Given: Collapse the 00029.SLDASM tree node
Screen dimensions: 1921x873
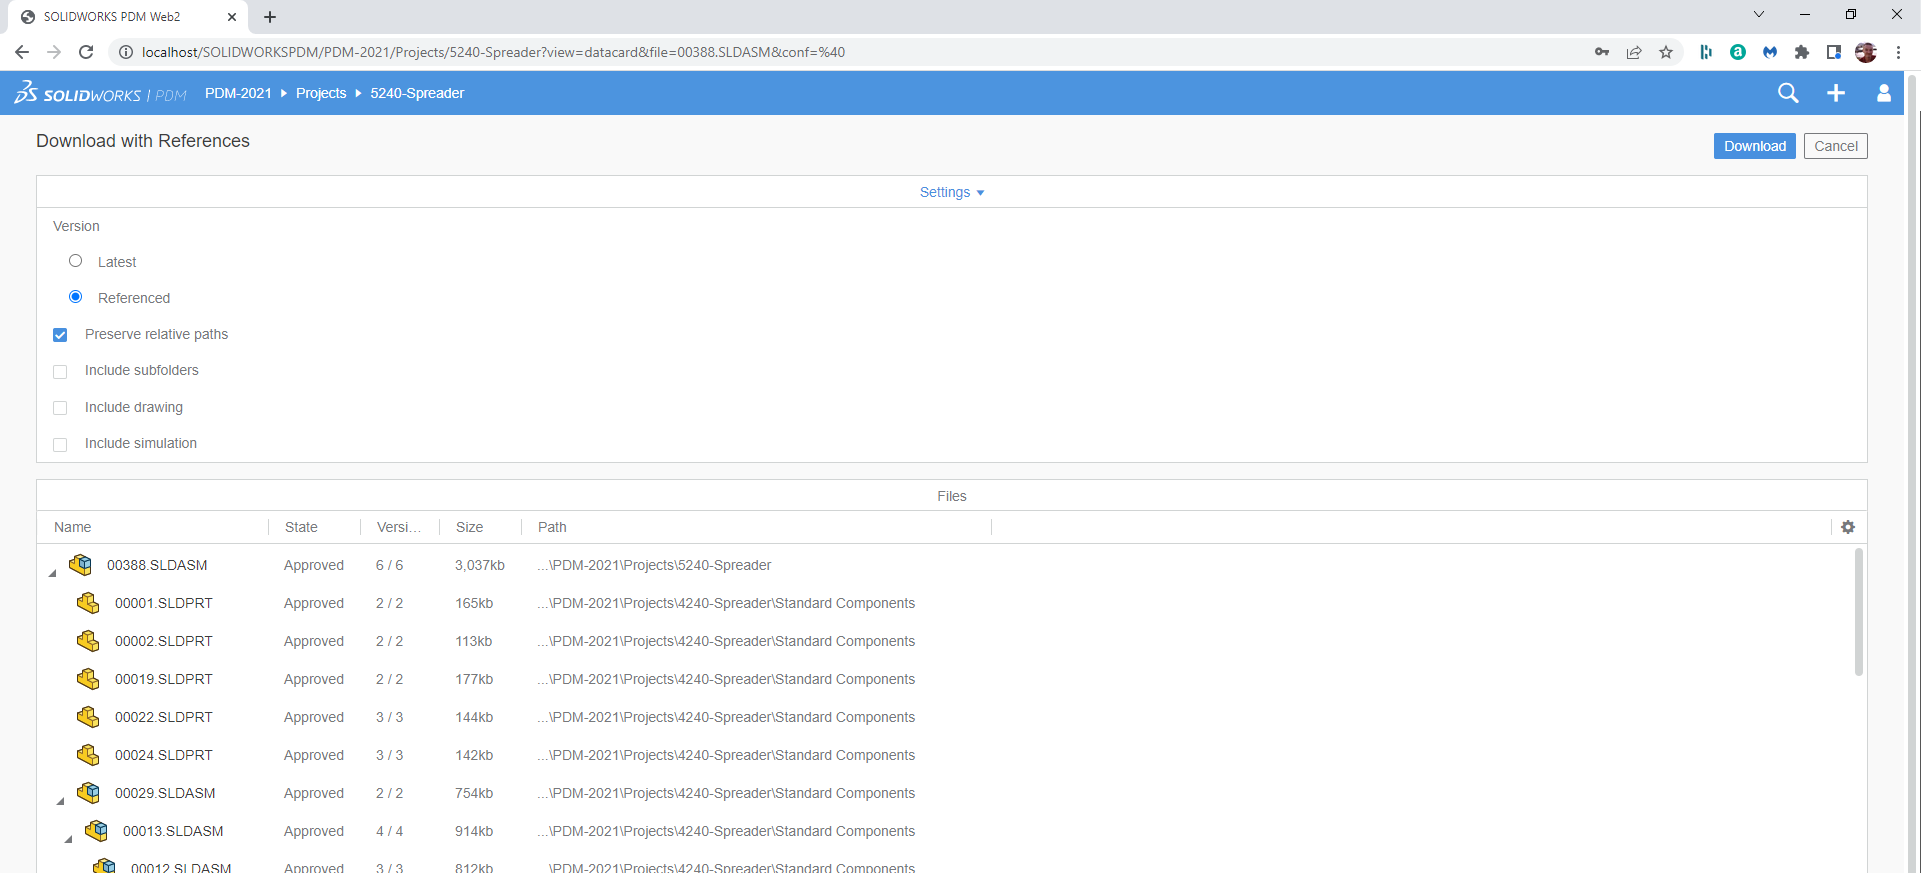Looking at the screenshot, I should (61, 800).
